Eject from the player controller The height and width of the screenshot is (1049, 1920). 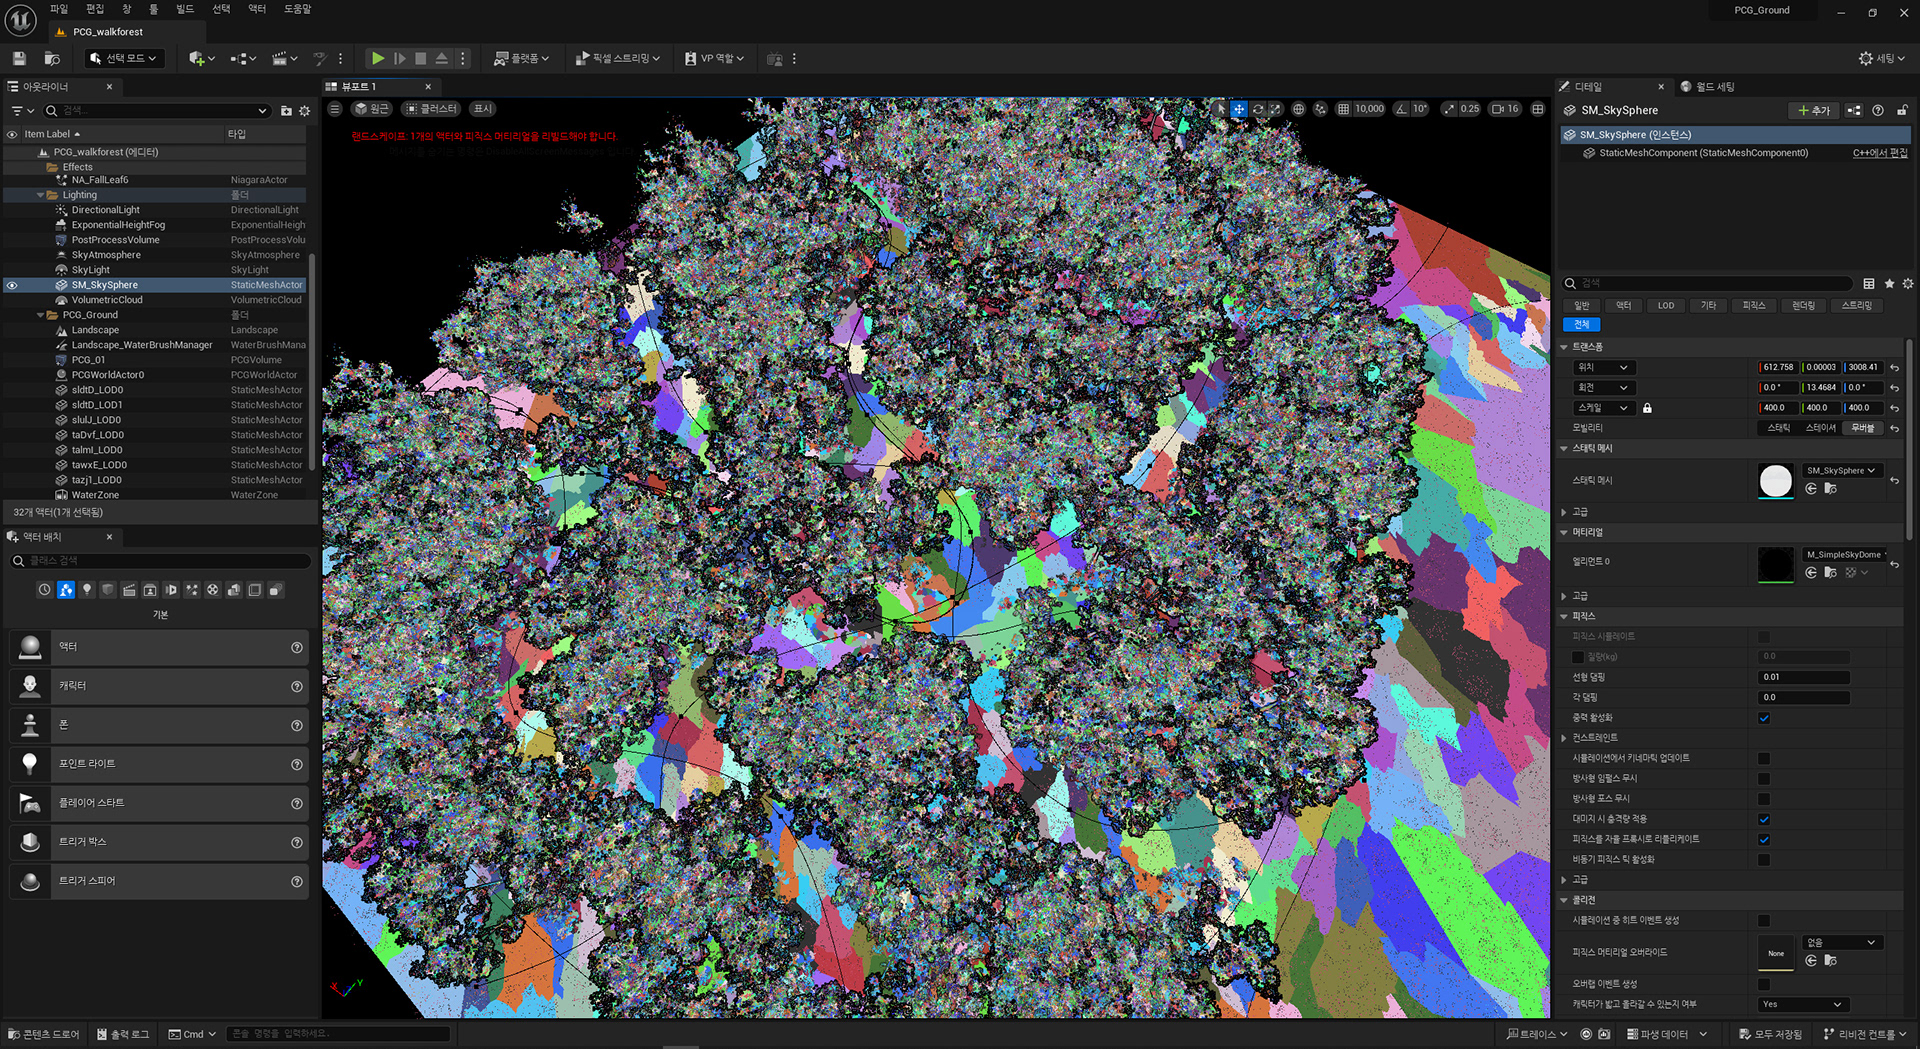pos(442,59)
